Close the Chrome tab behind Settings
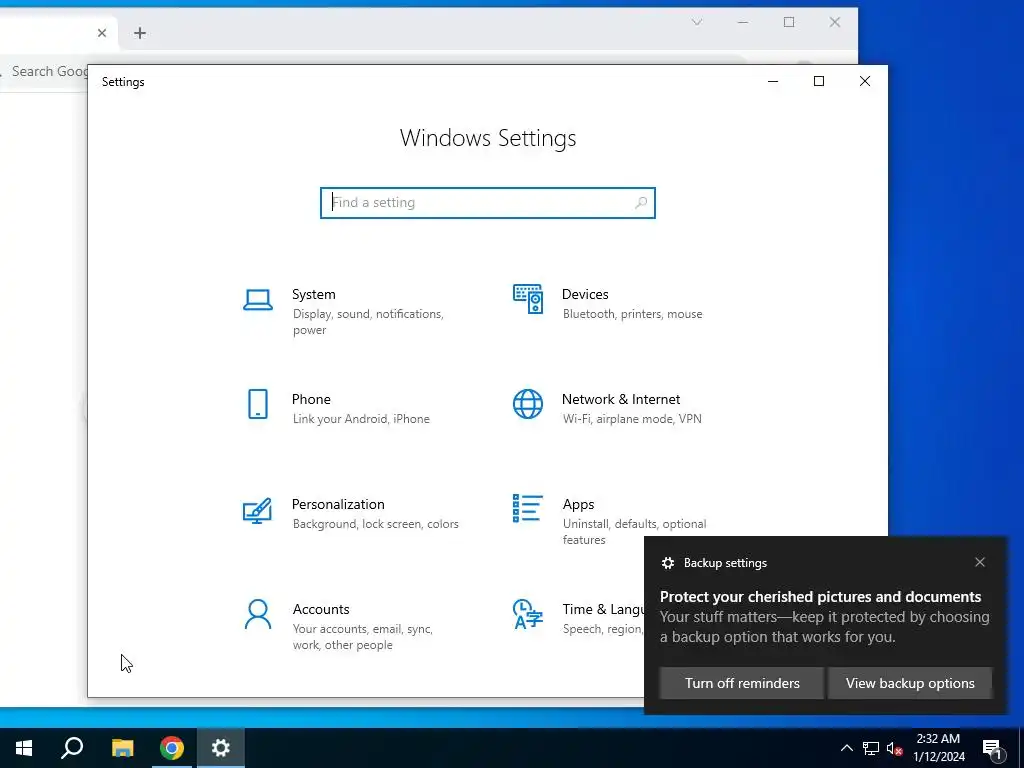This screenshot has width=1024, height=768. coord(102,33)
